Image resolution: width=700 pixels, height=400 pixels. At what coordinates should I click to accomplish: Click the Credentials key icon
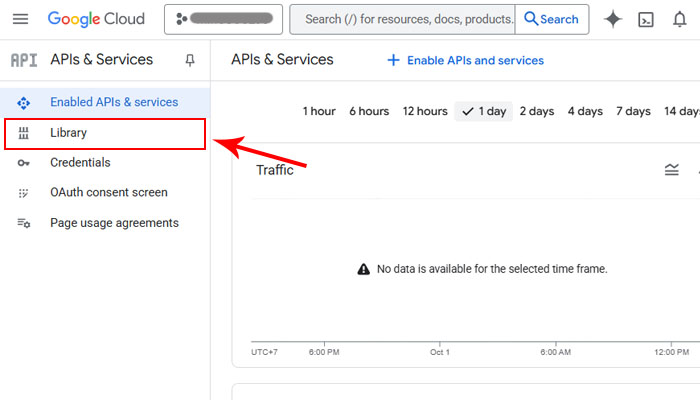pos(24,163)
